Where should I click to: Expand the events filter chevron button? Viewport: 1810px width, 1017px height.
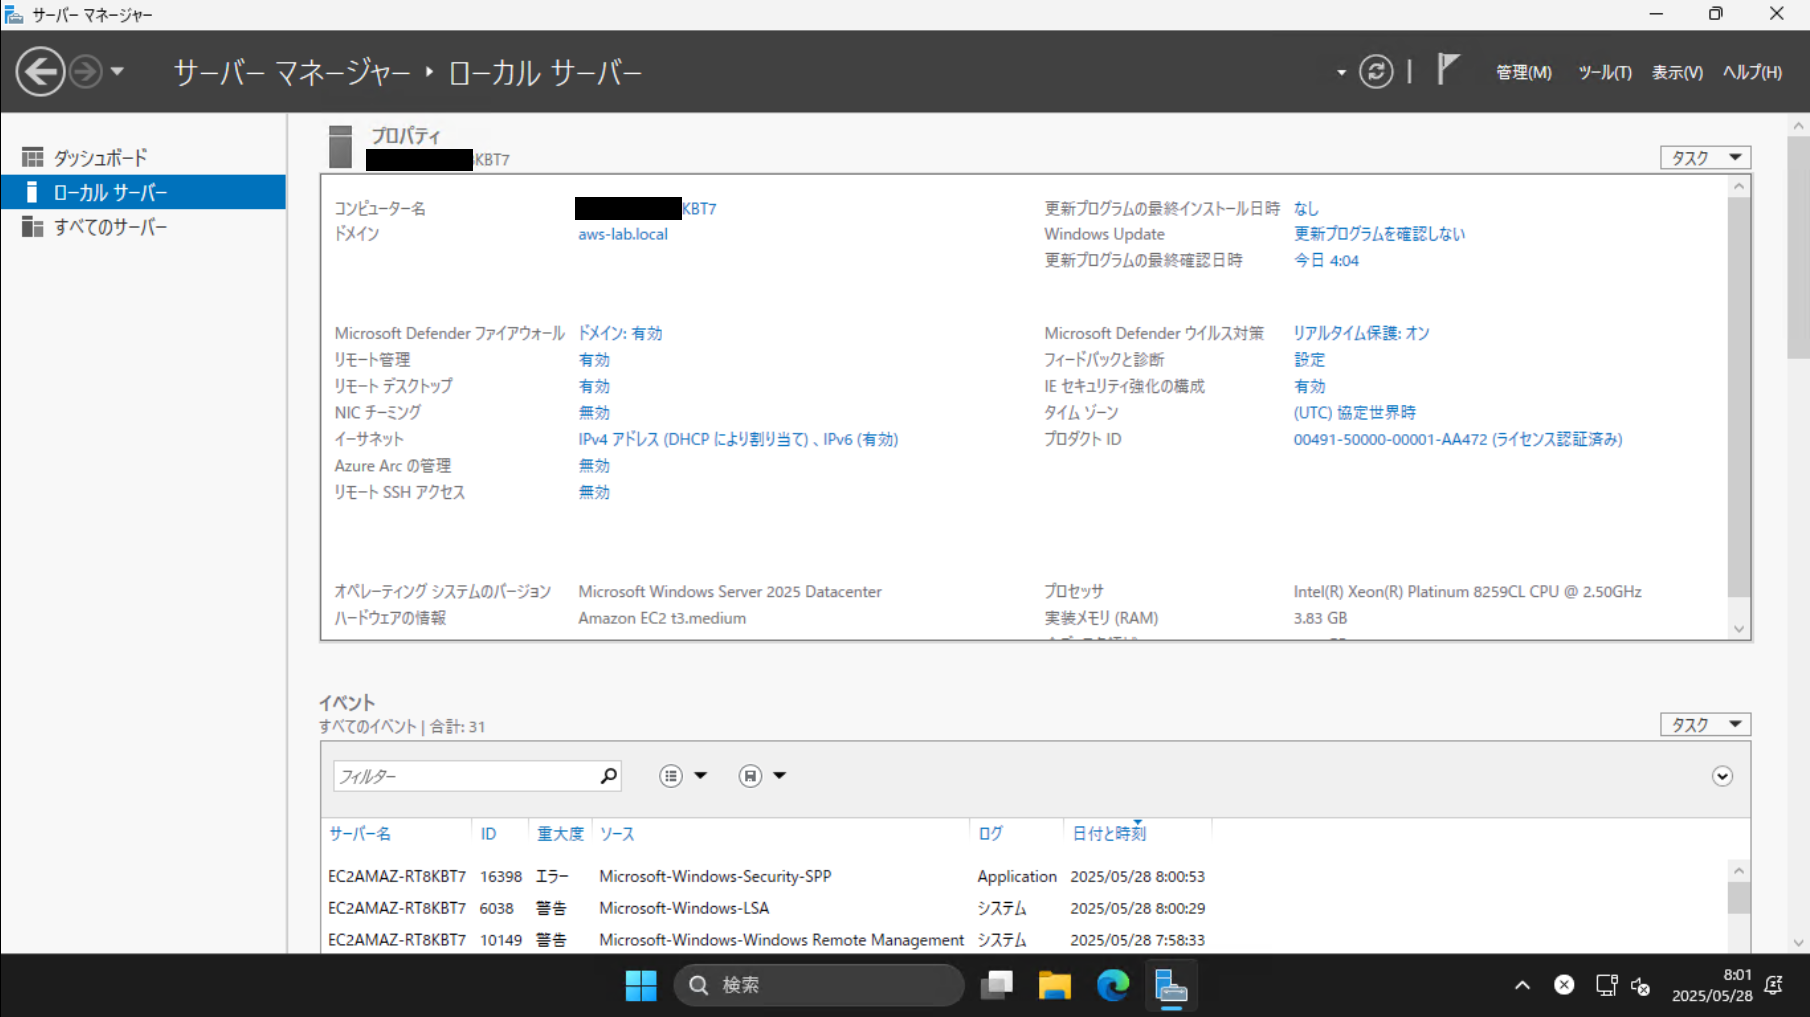coord(1722,776)
